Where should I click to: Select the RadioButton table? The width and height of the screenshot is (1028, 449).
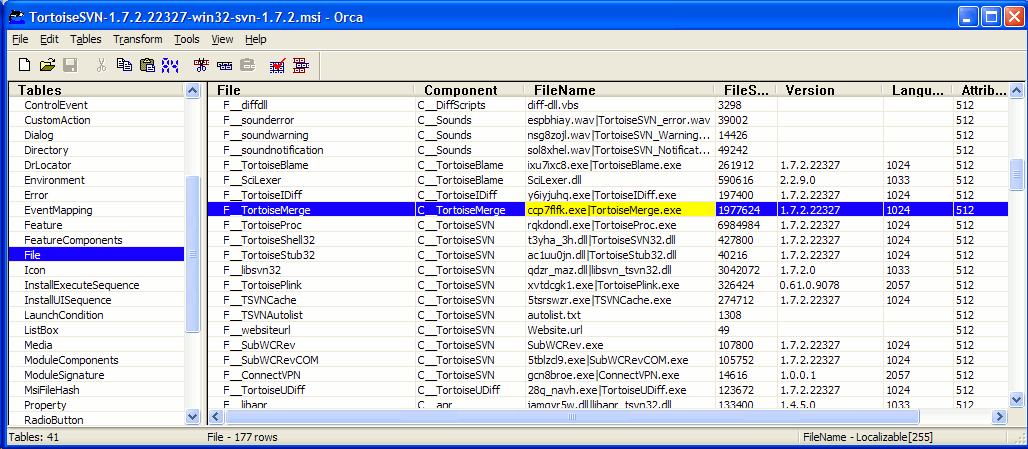point(96,420)
